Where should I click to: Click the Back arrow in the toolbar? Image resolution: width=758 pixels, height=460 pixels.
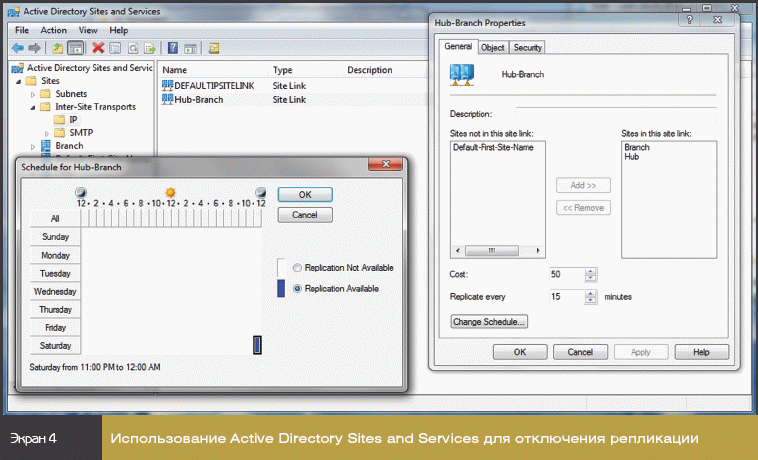tap(17, 47)
